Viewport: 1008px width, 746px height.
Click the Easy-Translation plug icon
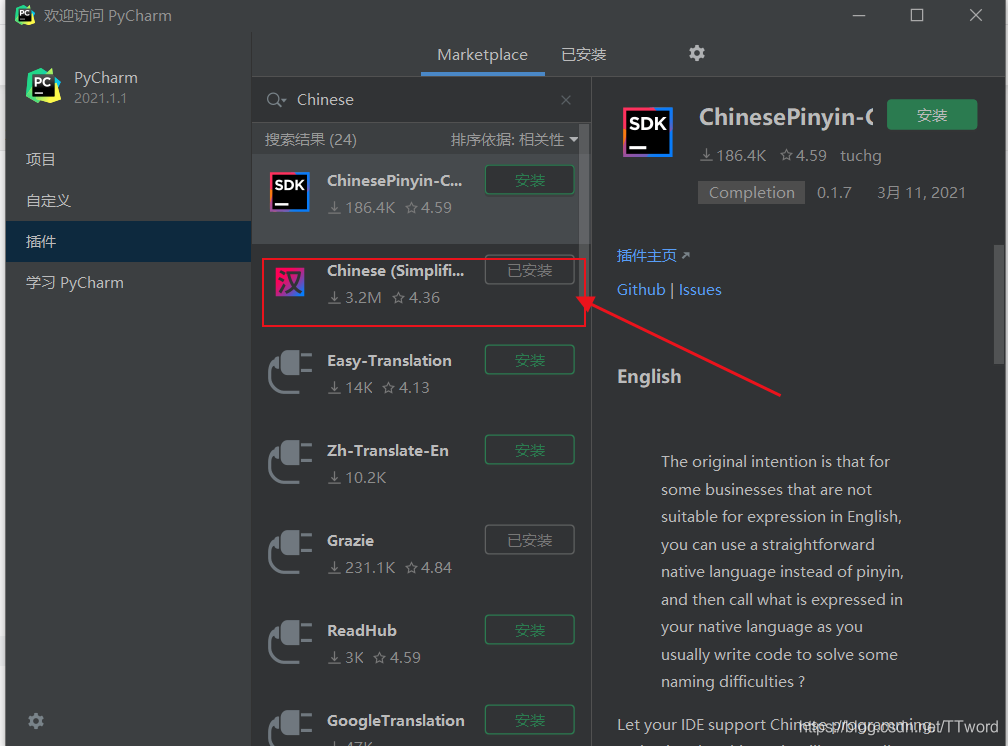(290, 372)
